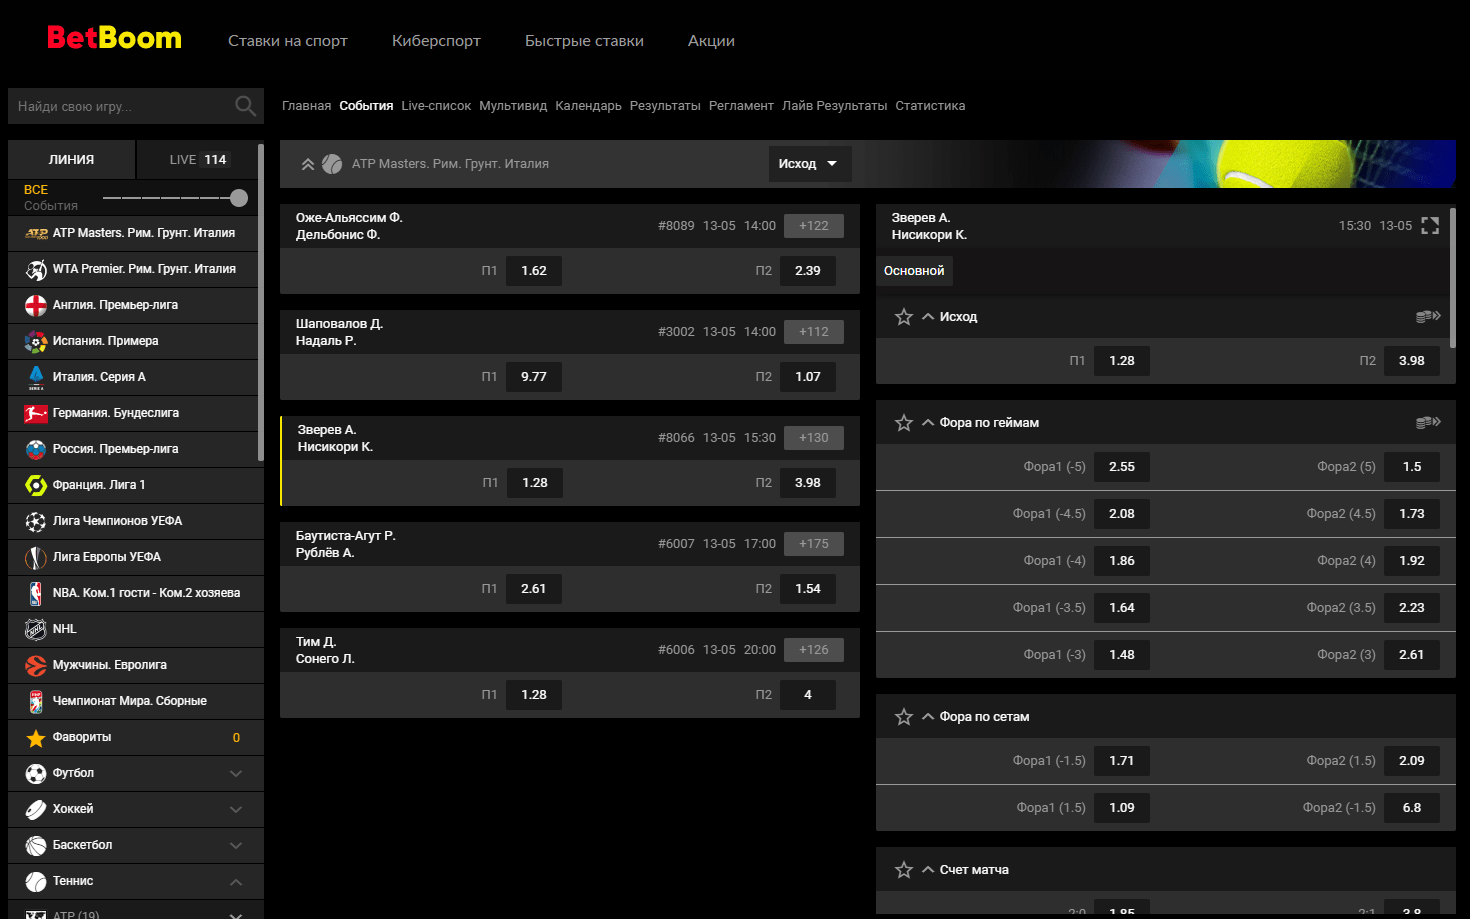Collapse the Теннис category

coord(236,881)
